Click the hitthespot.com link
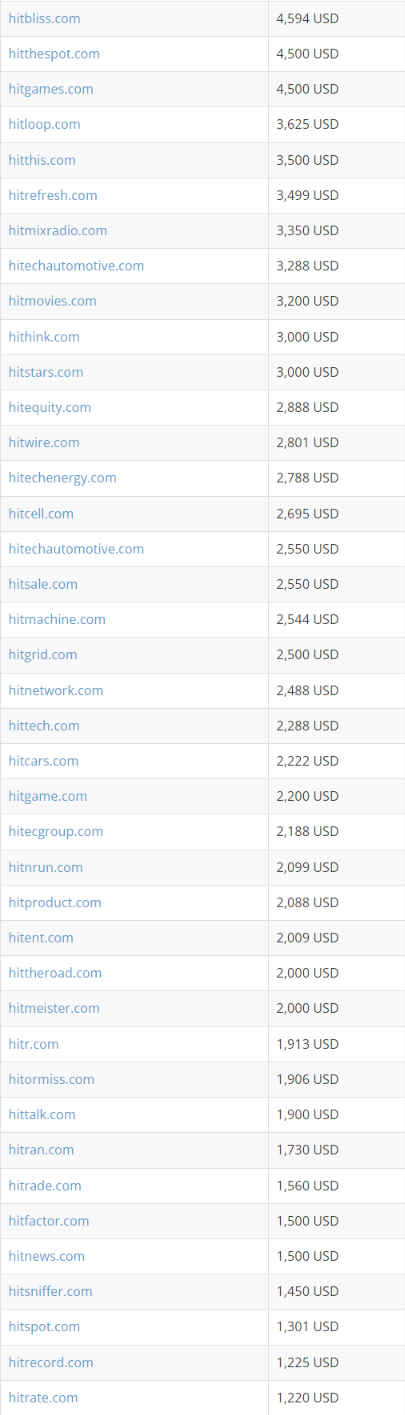The image size is (405, 1415). [54, 54]
